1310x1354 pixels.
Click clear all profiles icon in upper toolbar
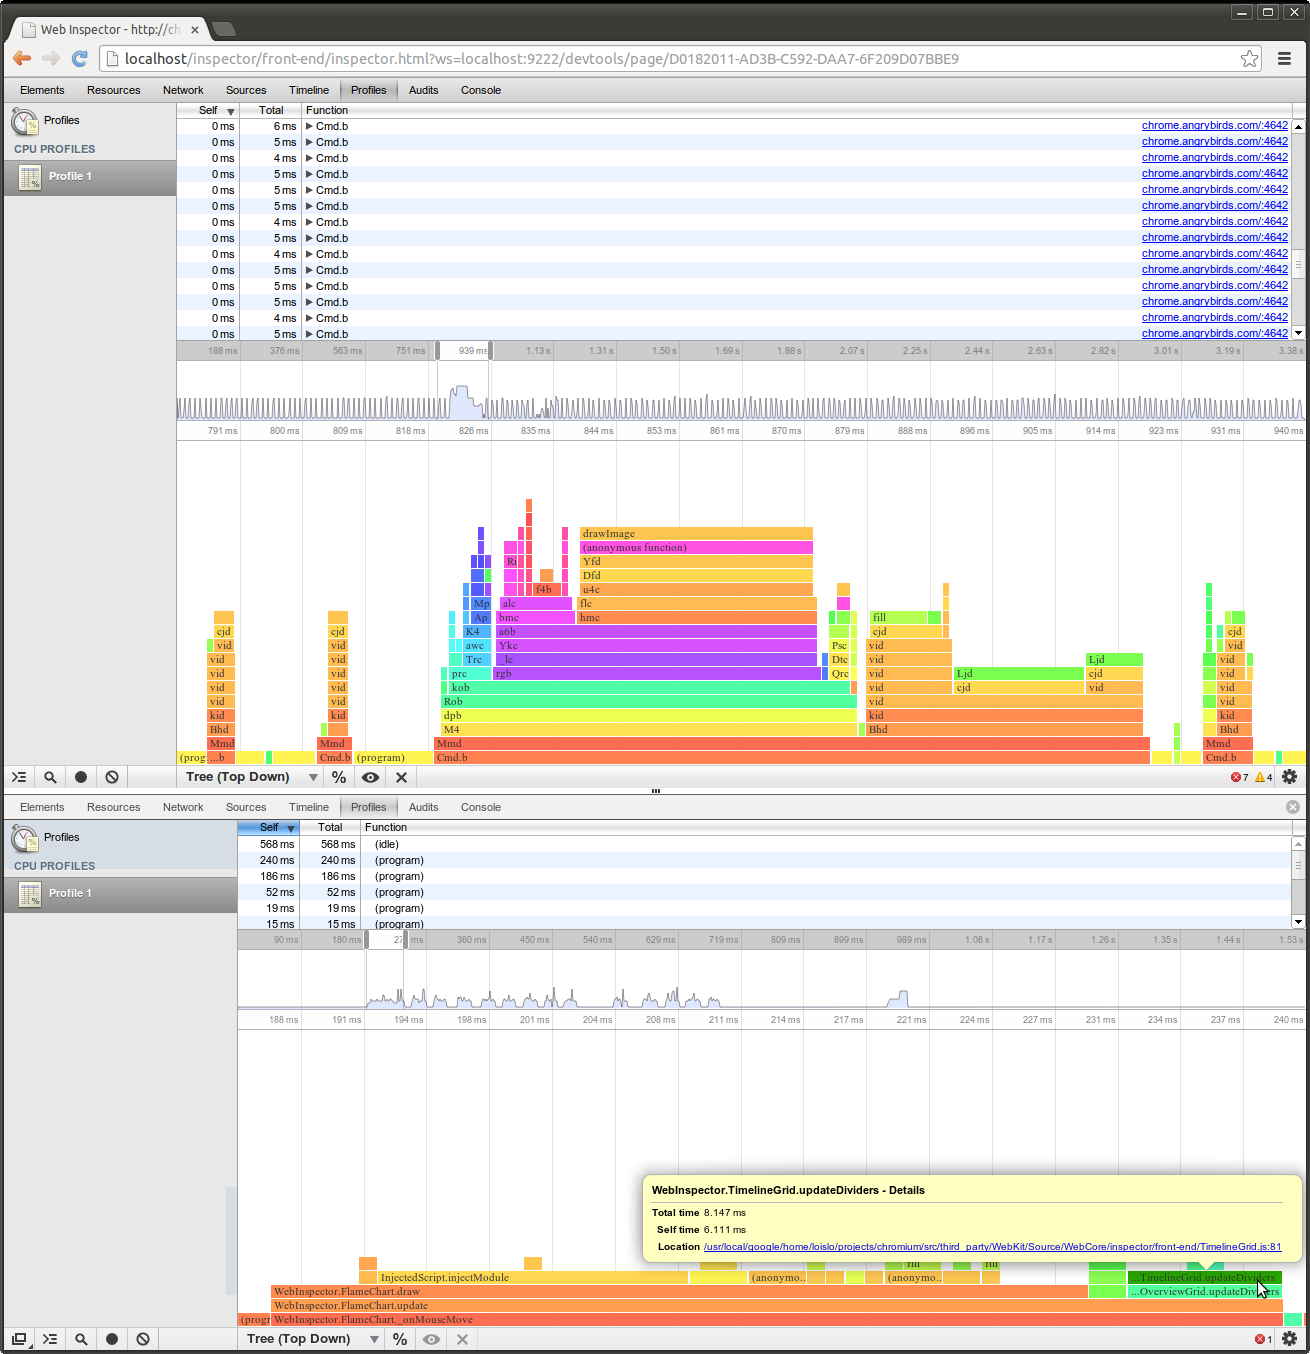click(x=112, y=777)
